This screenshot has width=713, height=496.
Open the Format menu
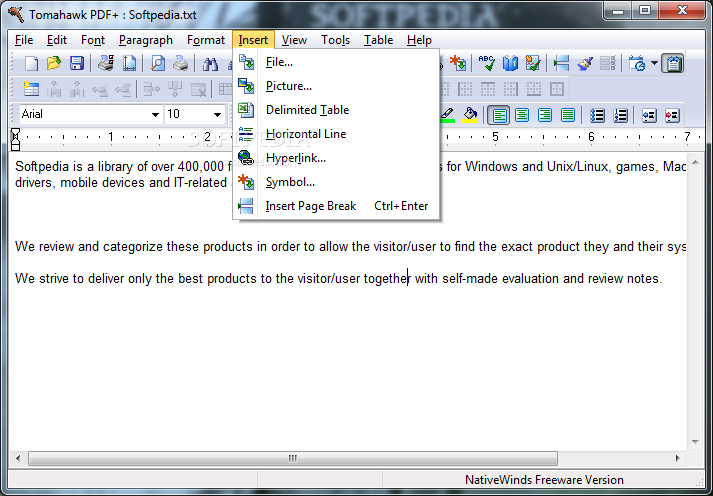click(206, 40)
